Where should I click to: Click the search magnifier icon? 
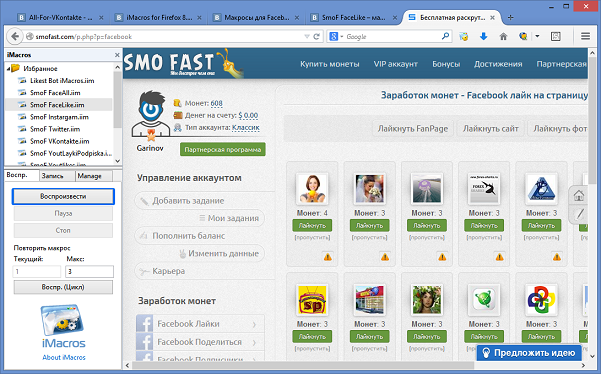(x=445, y=36)
